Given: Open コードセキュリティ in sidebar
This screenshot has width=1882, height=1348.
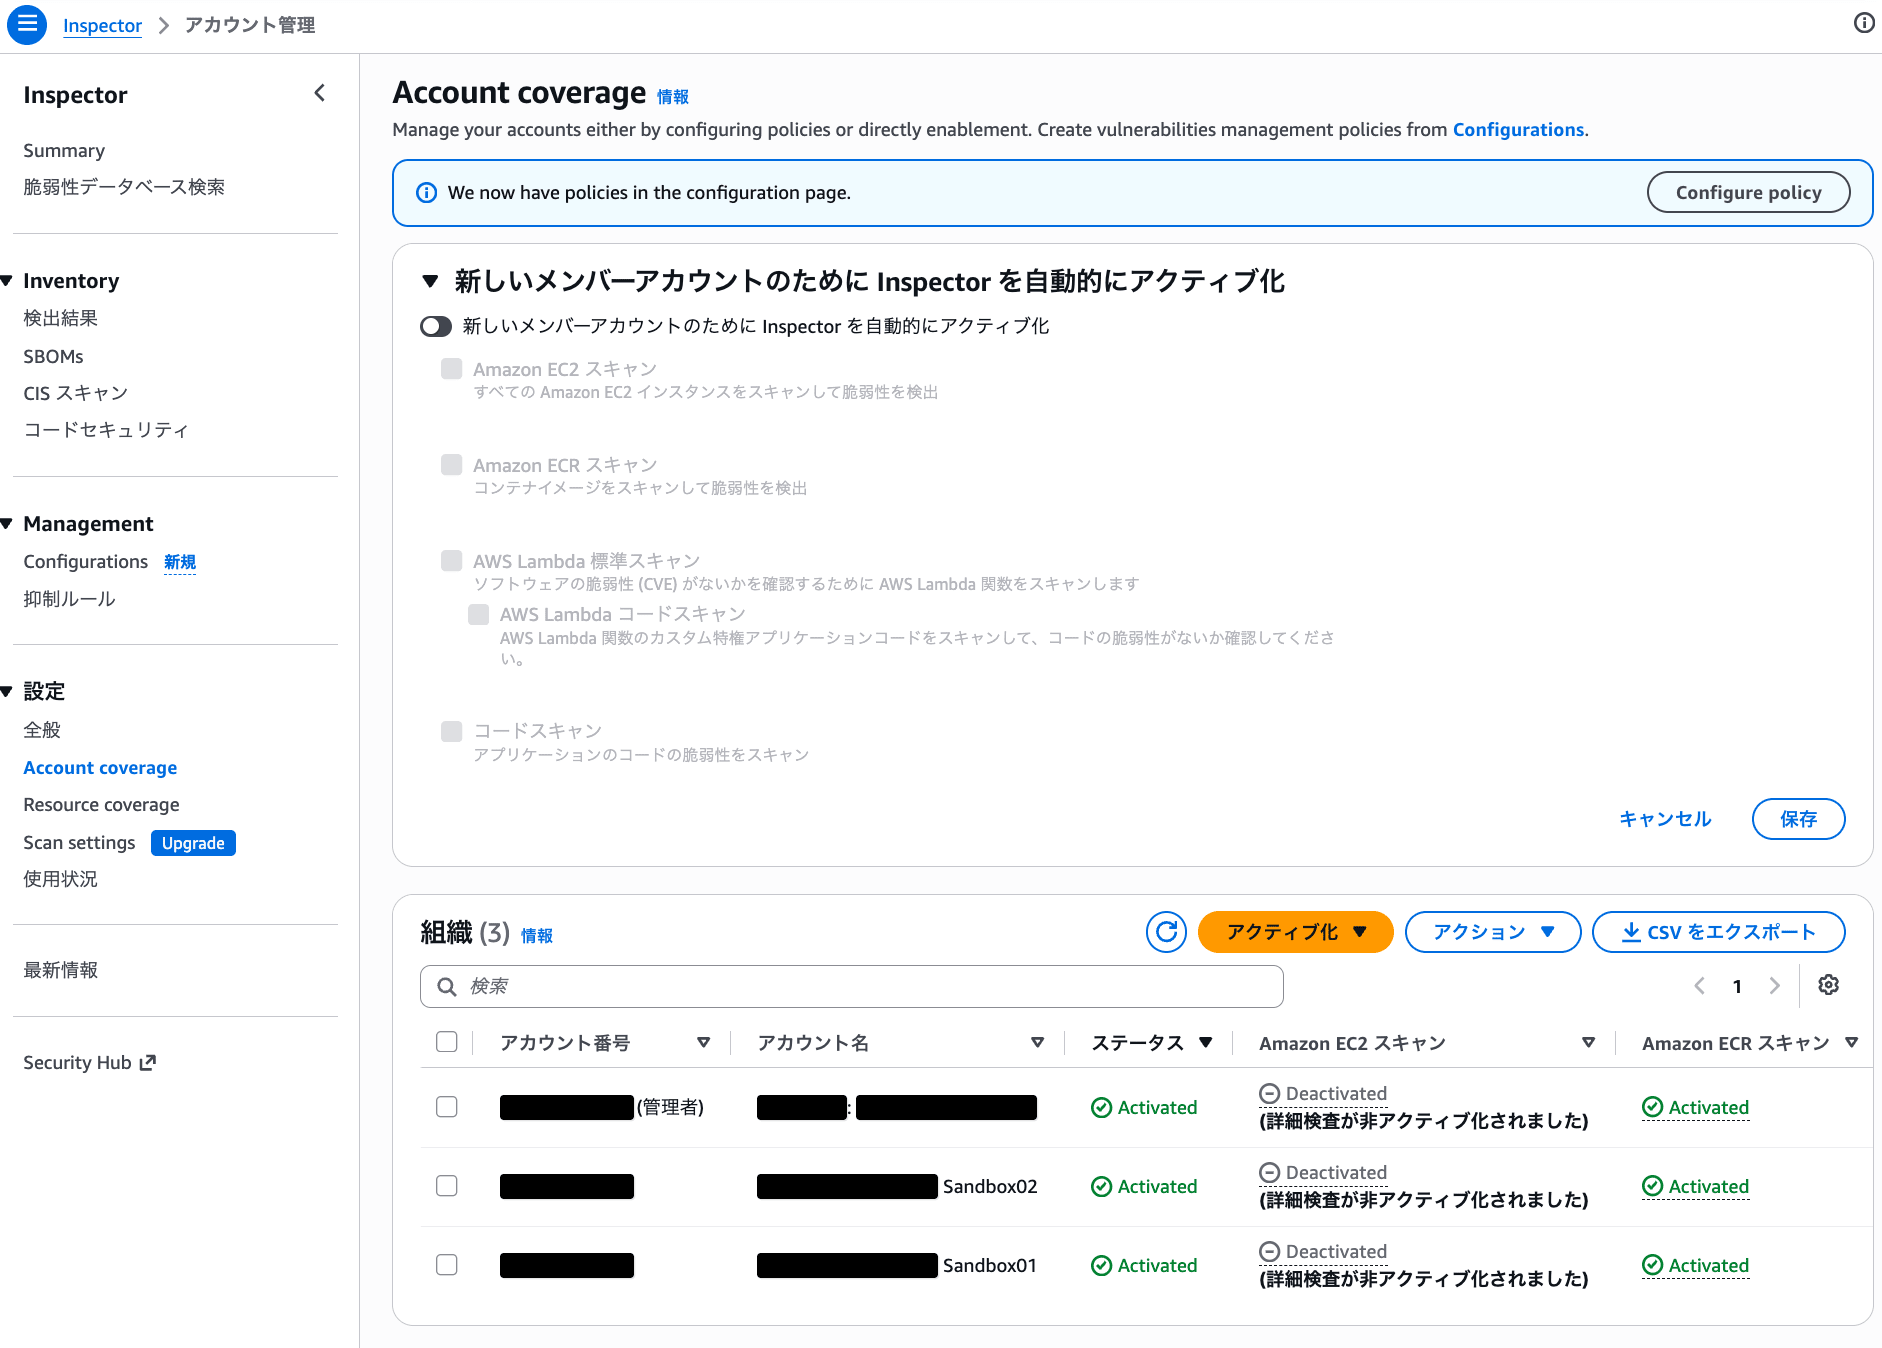Looking at the screenshot, I should [106, 430].
